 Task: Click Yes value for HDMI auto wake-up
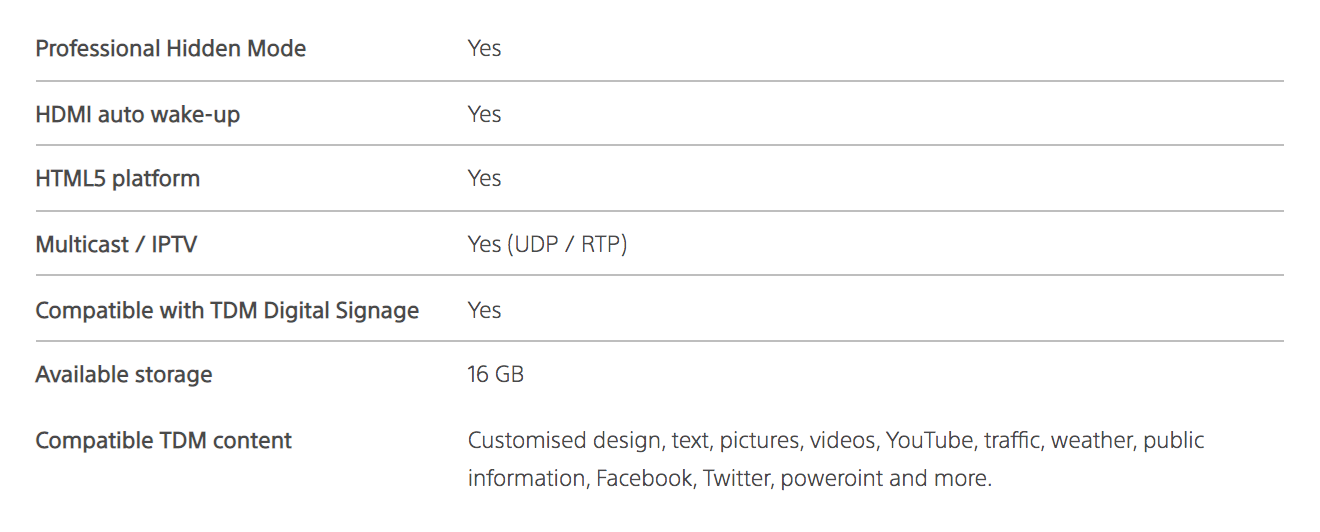click(484, 115)
